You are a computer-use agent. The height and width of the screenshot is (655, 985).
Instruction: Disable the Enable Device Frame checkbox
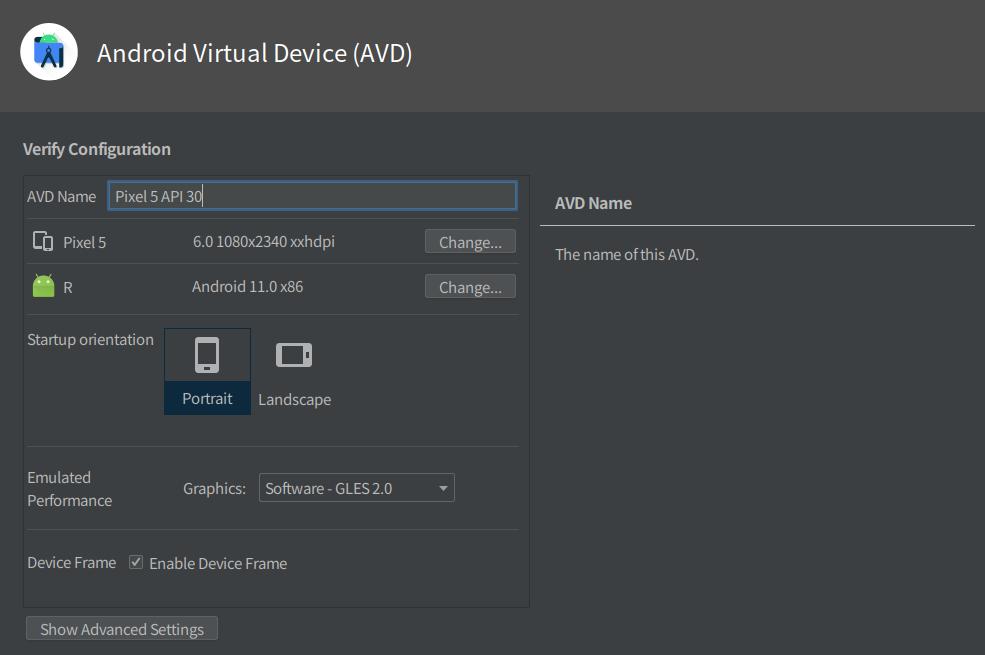[136, 562]
